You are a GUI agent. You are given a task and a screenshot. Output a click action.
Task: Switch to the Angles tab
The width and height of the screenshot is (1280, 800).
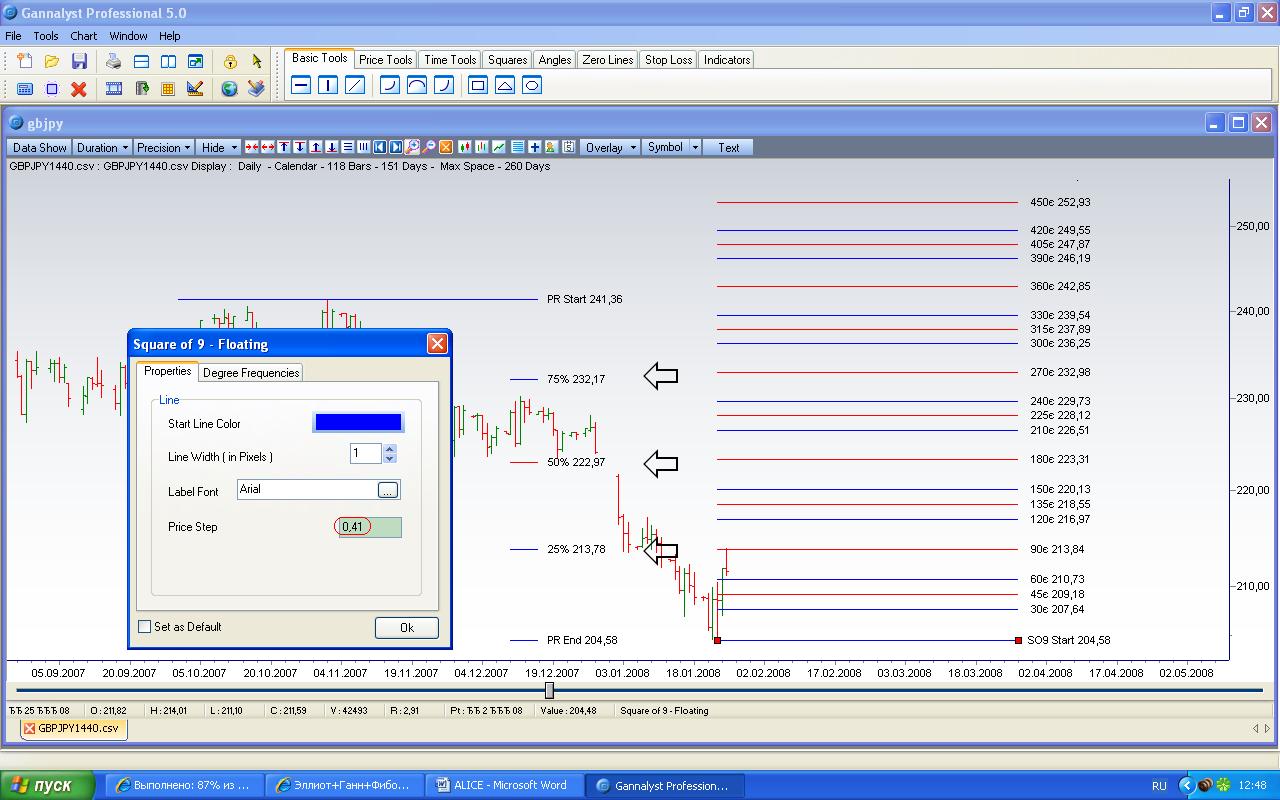pos(555,60)
